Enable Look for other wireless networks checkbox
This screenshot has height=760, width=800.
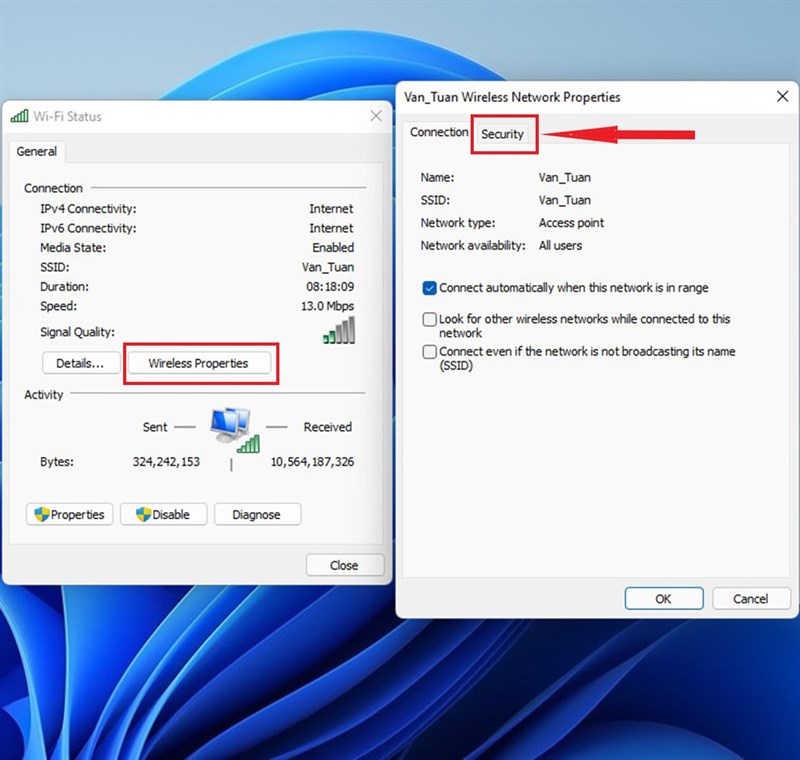tap(430, 319)
